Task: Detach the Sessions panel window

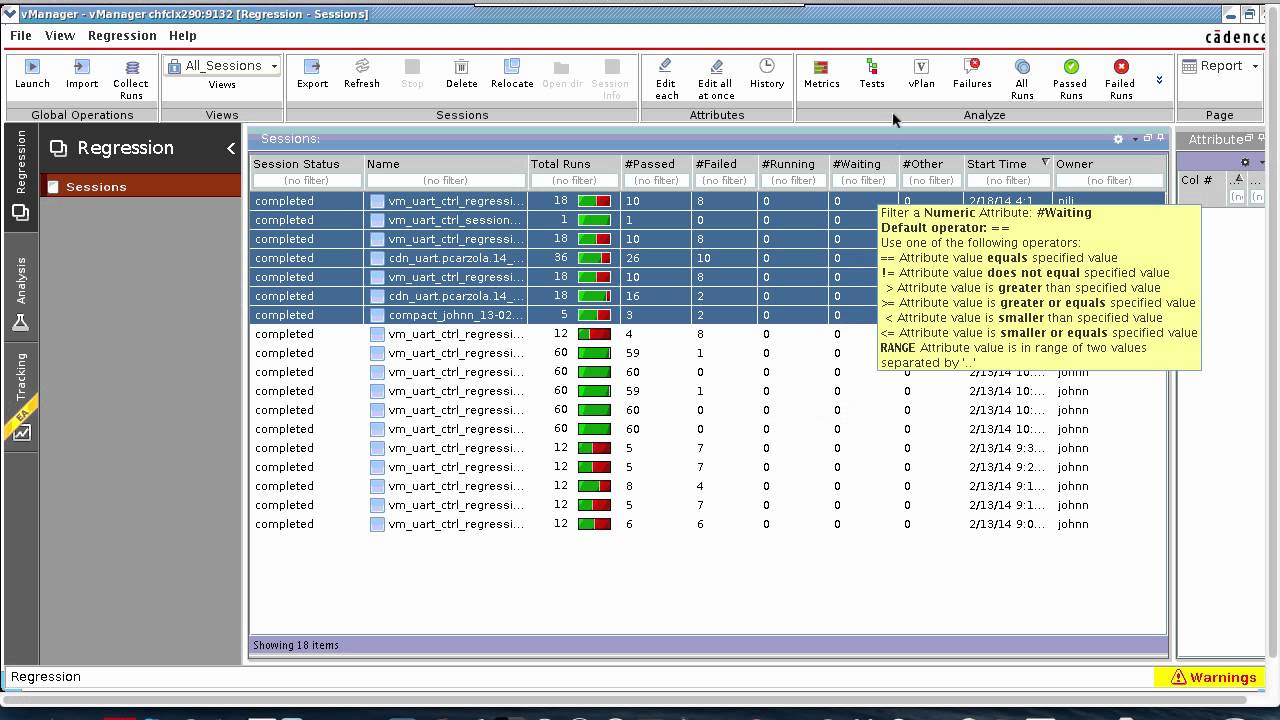Action: 1148,138
